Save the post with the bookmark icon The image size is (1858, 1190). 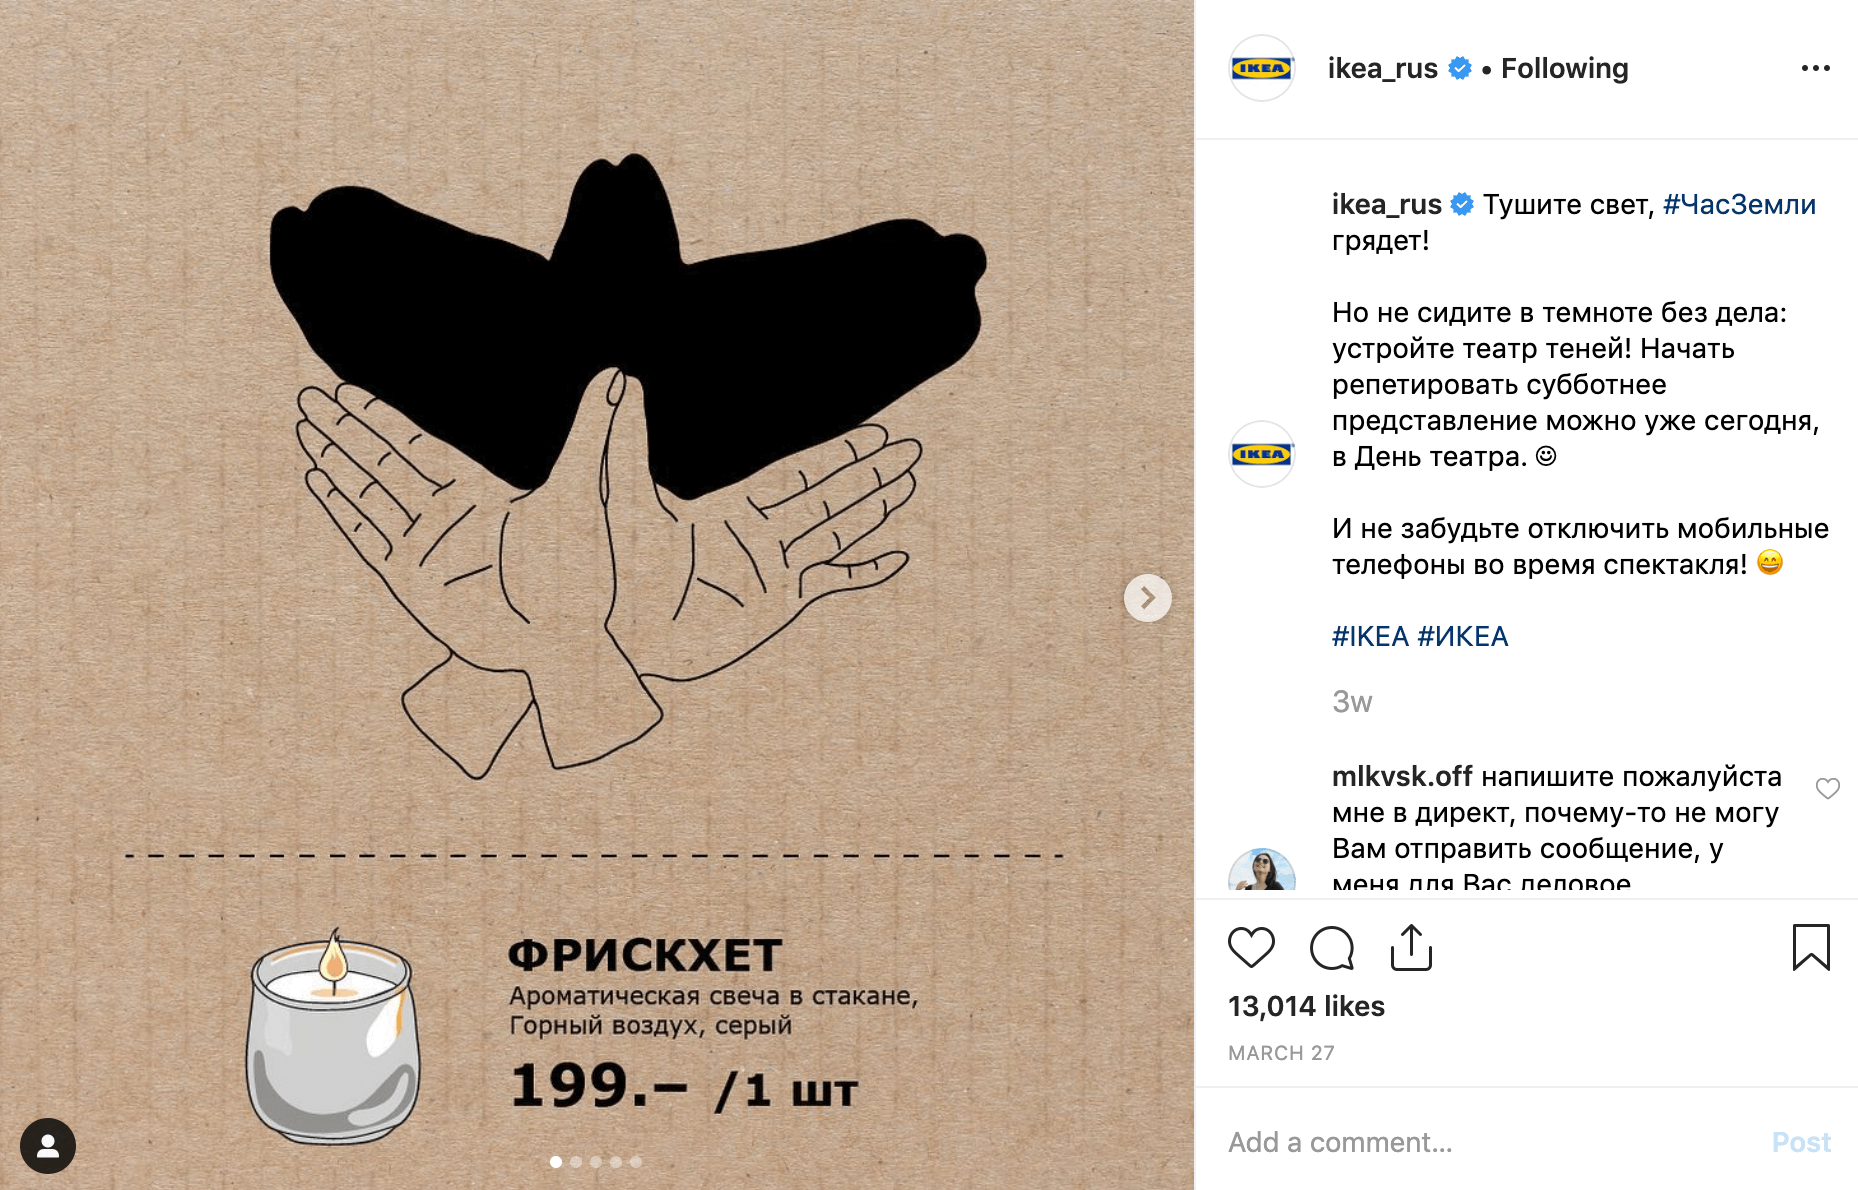(x=1811, y=948)
